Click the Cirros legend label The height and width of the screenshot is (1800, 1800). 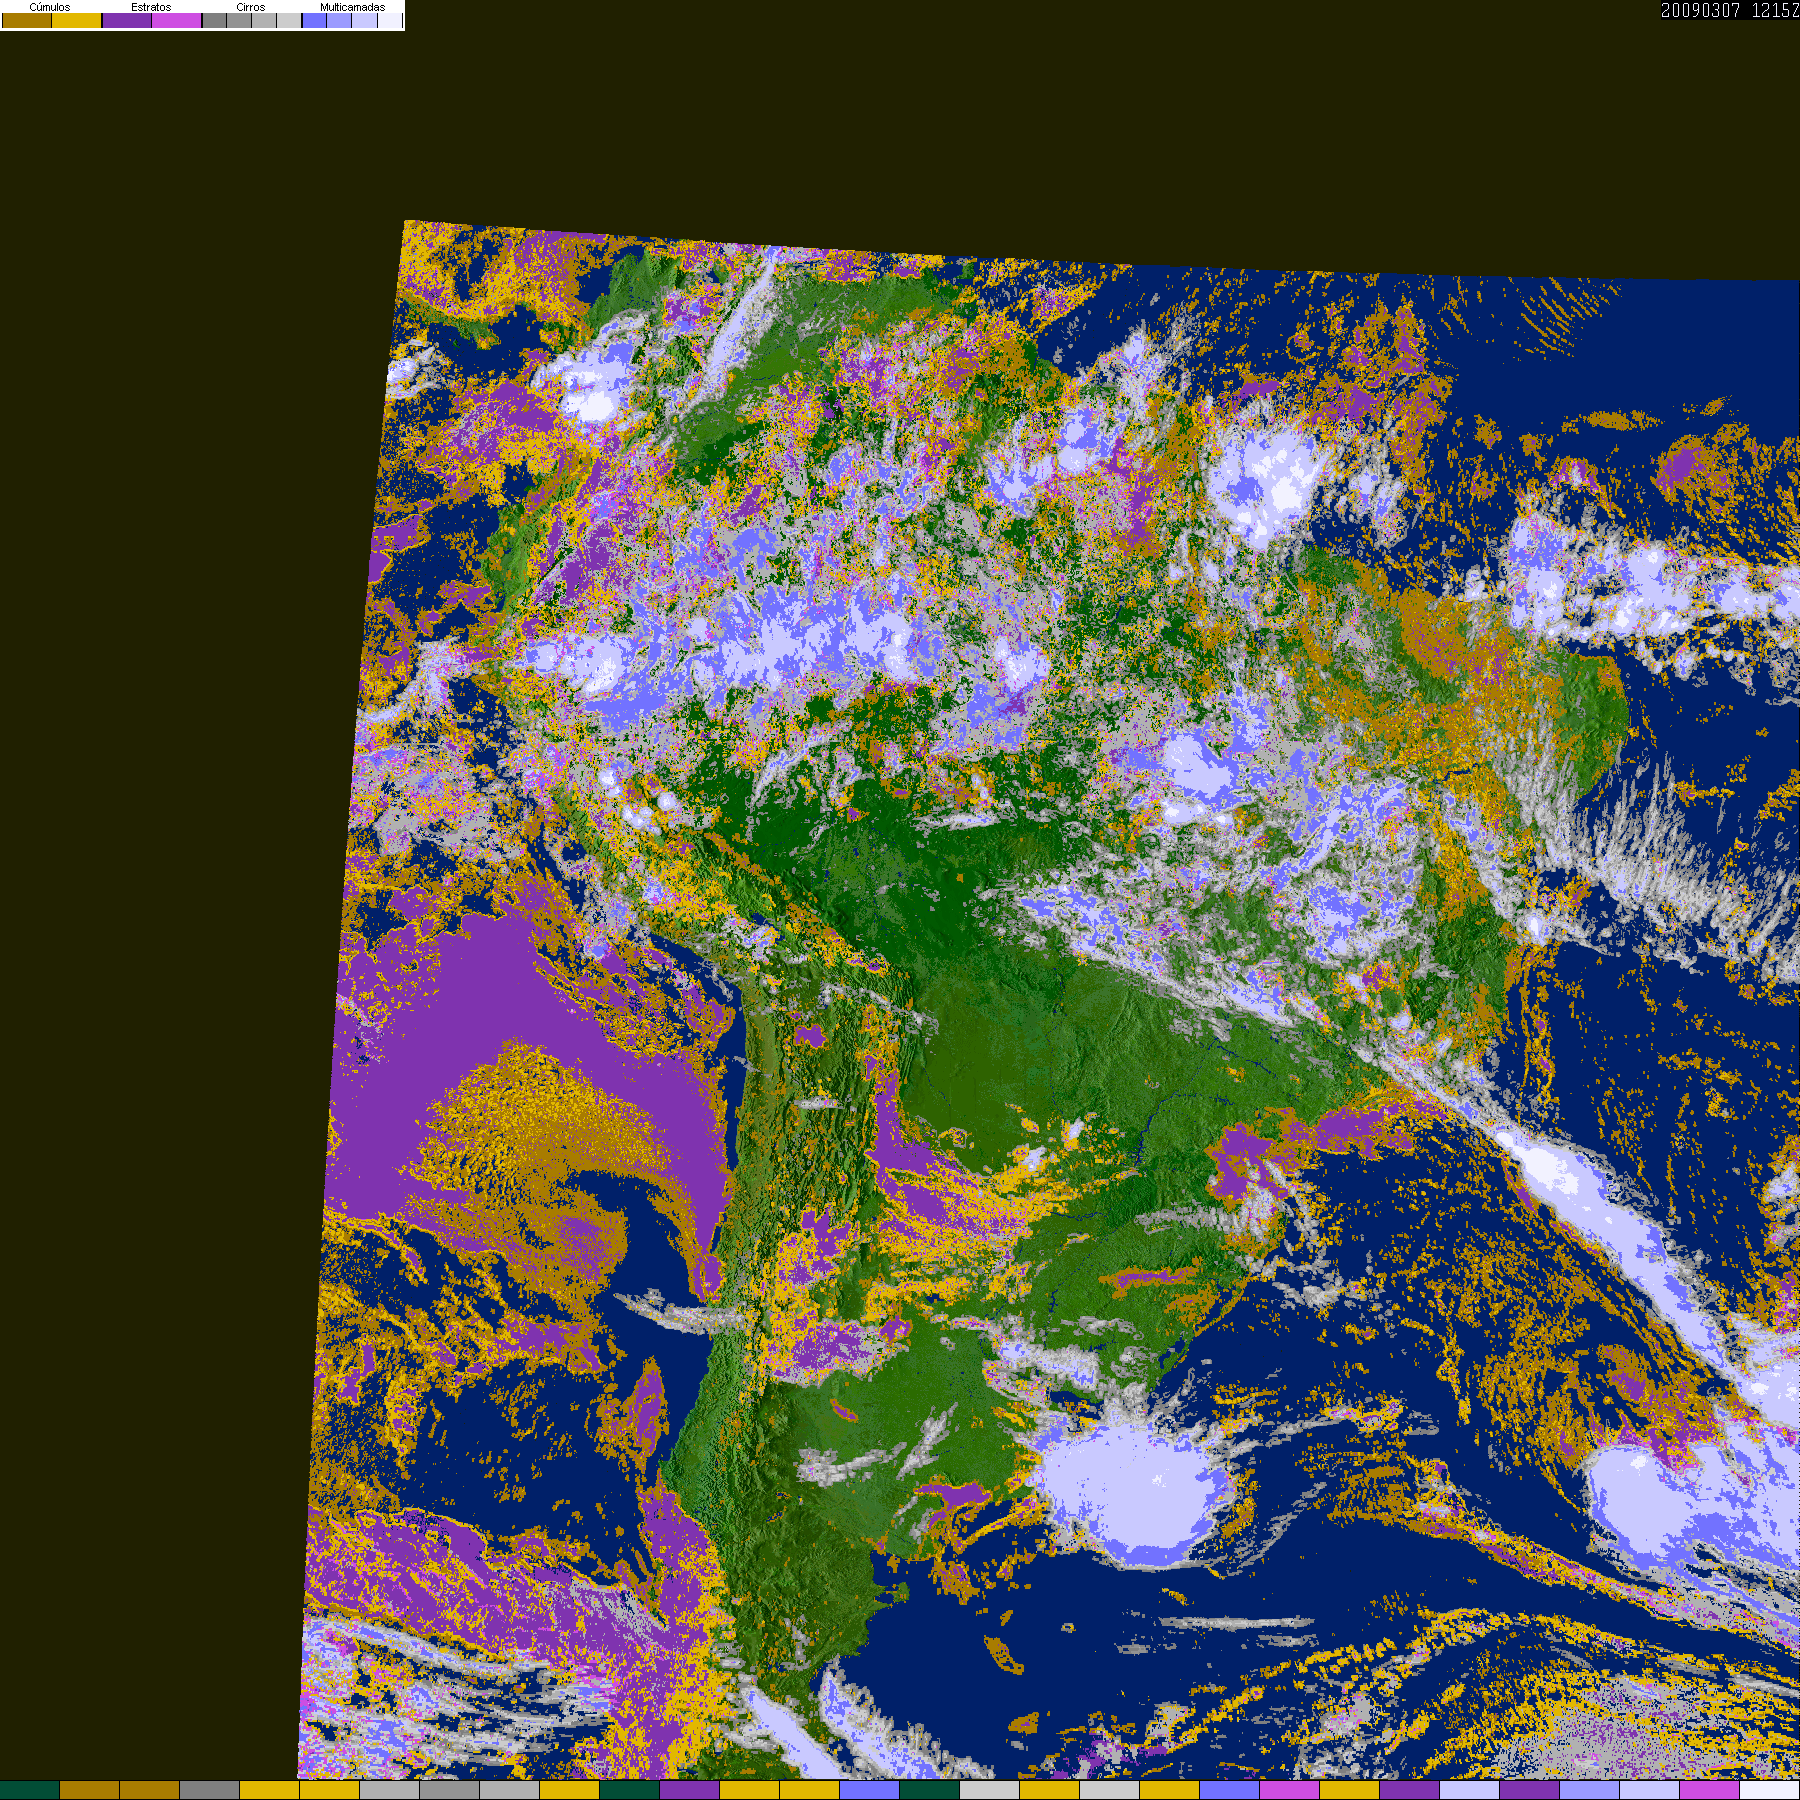pyautogui.click(x=251, y=7)
